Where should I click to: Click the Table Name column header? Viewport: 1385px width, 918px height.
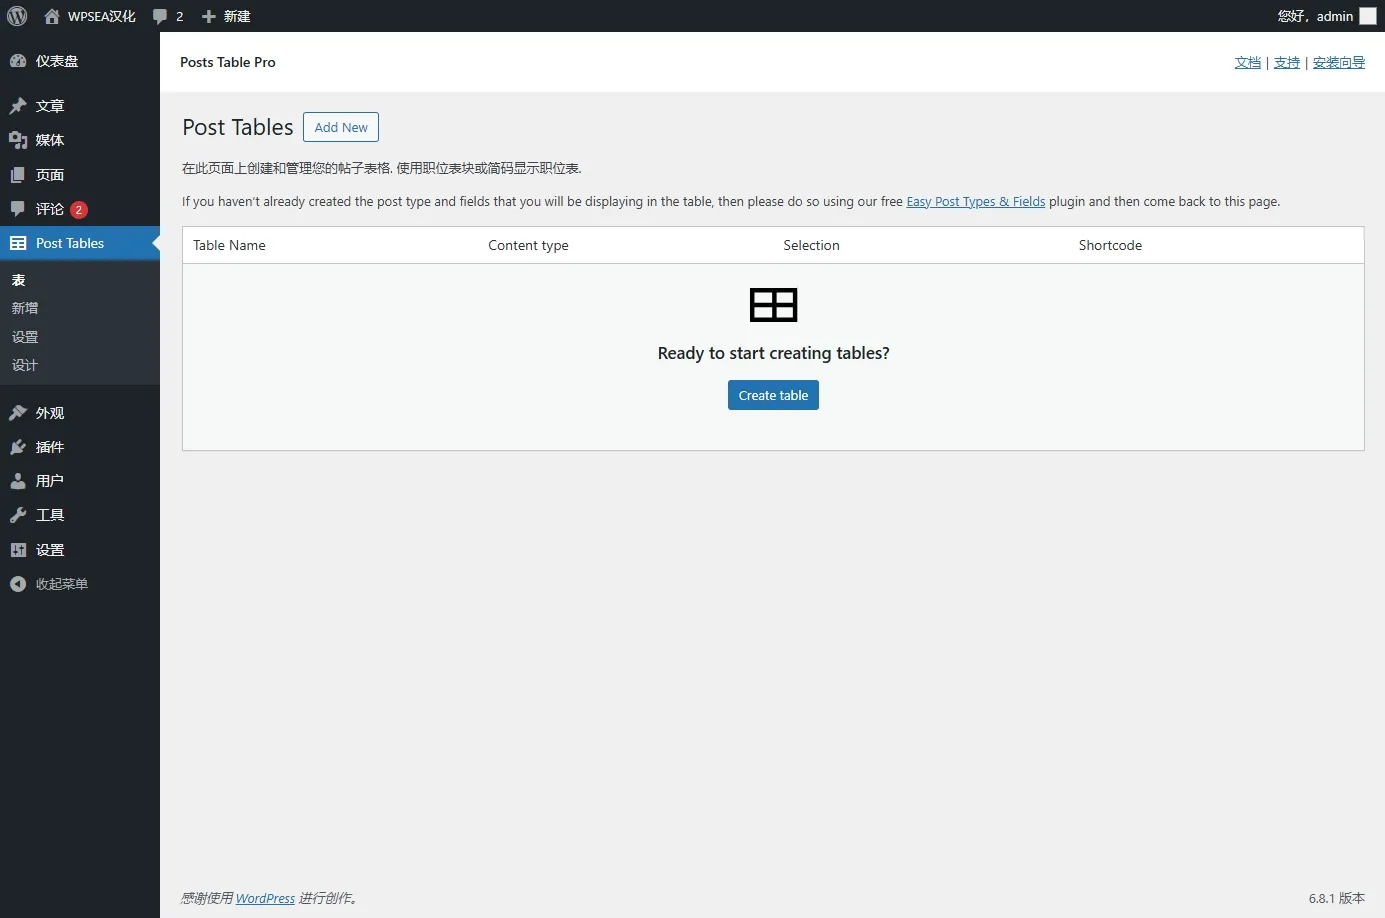[x=229, y=245]
